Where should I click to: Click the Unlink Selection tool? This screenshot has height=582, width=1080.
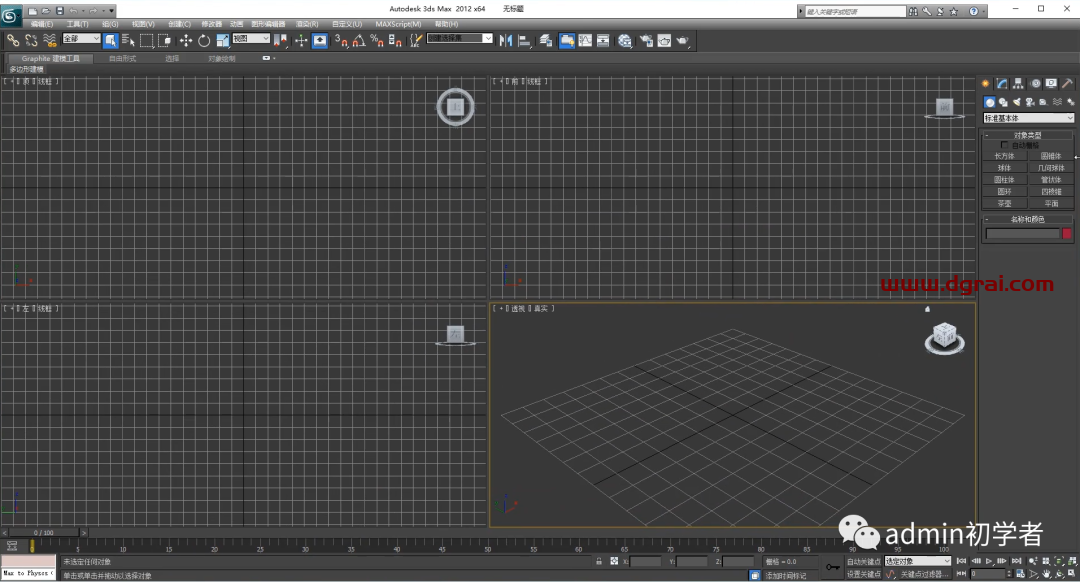tap(31, 41)
